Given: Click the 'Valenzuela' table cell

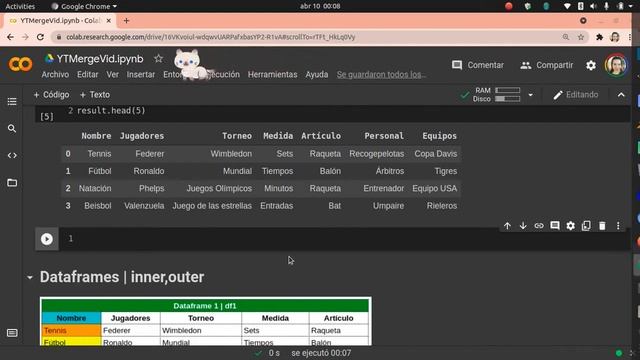Looking at the screenshot, I should pyautogui.click(x=144, y=206).
